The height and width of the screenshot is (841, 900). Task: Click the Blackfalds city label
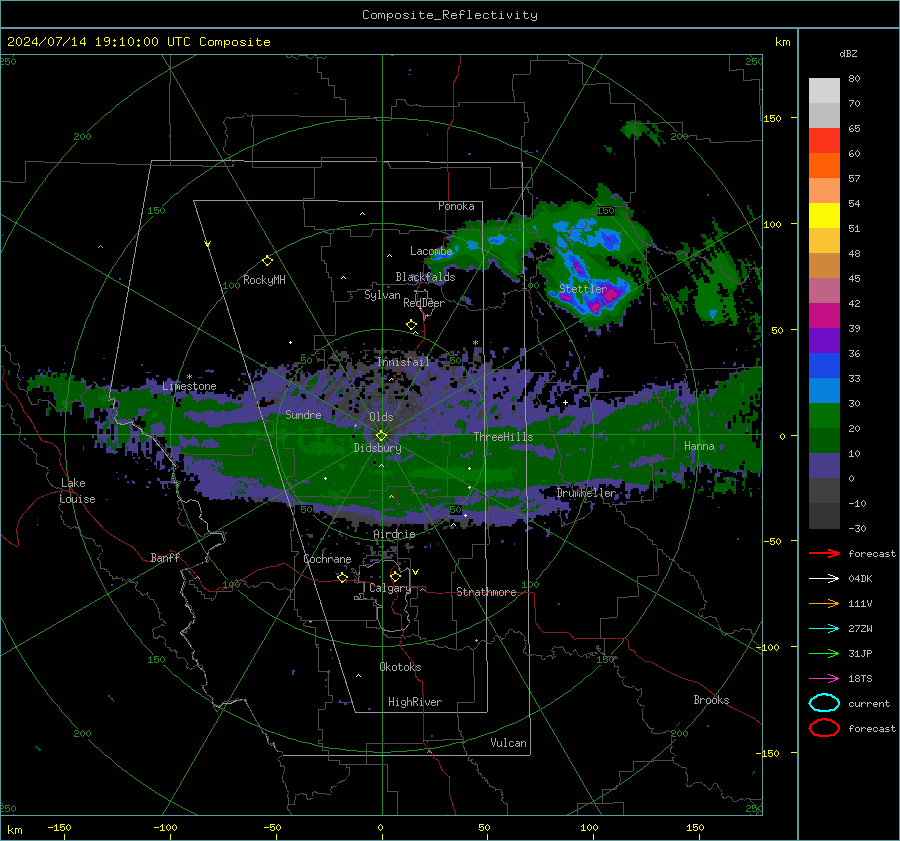pos(425,277)
